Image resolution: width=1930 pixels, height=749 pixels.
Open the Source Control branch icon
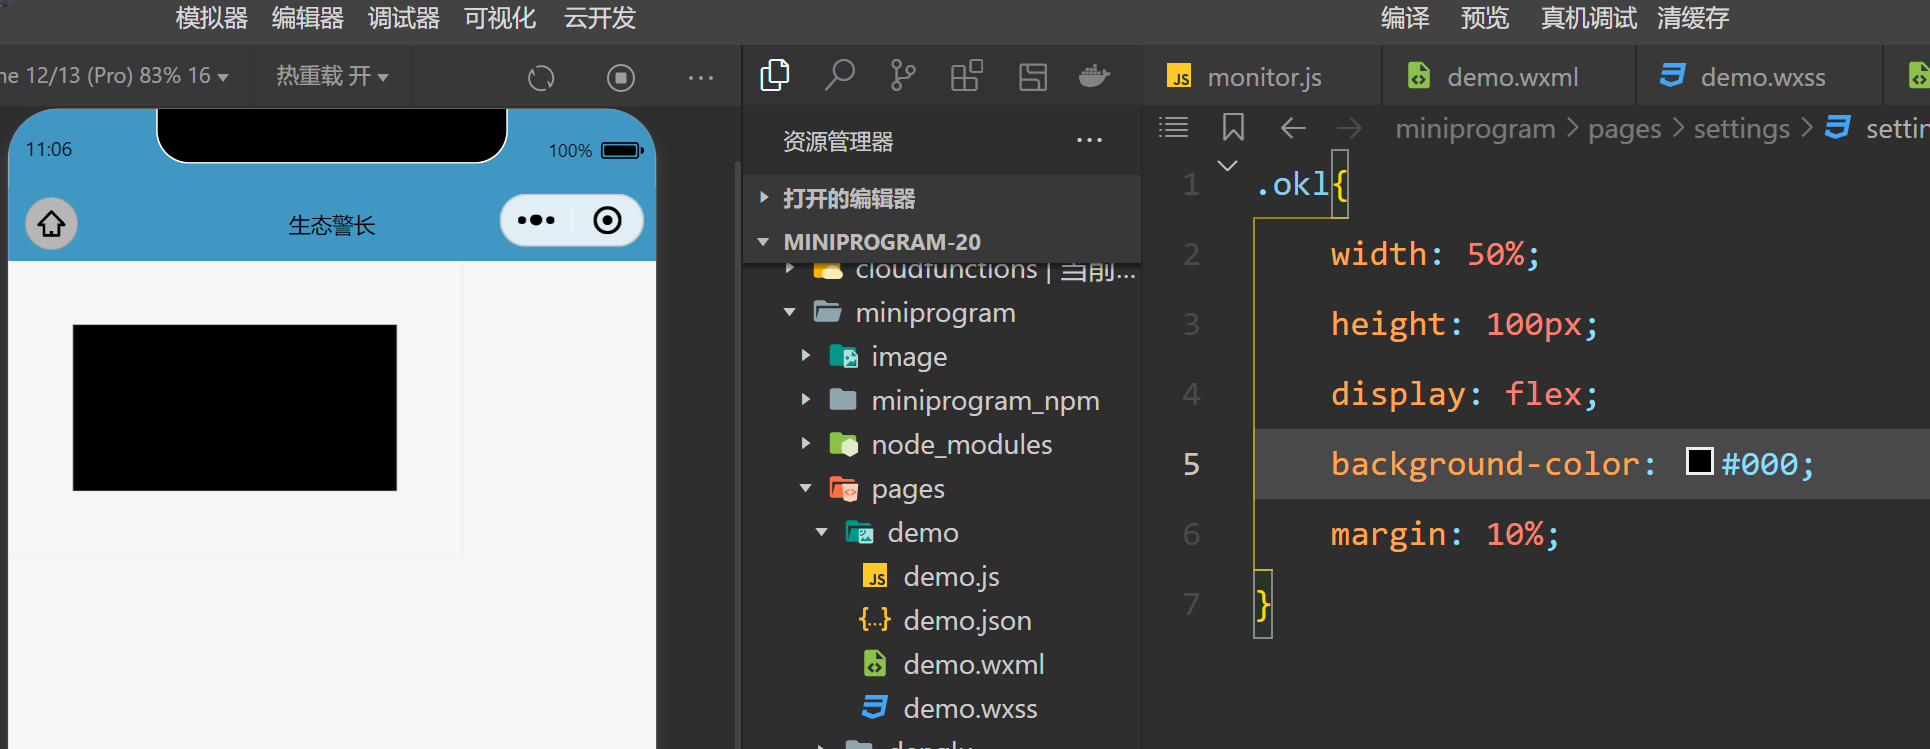(902, 76)
